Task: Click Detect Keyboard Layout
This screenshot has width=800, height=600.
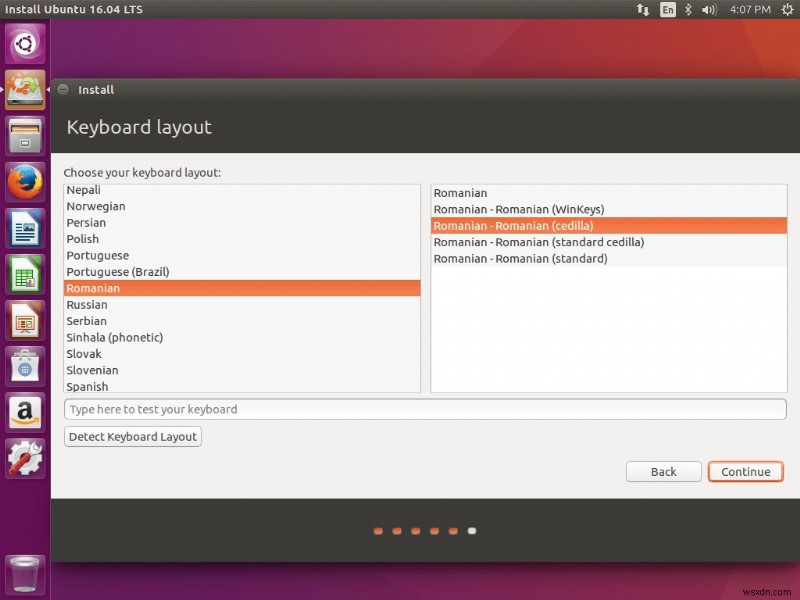Action: pos(132,436)
